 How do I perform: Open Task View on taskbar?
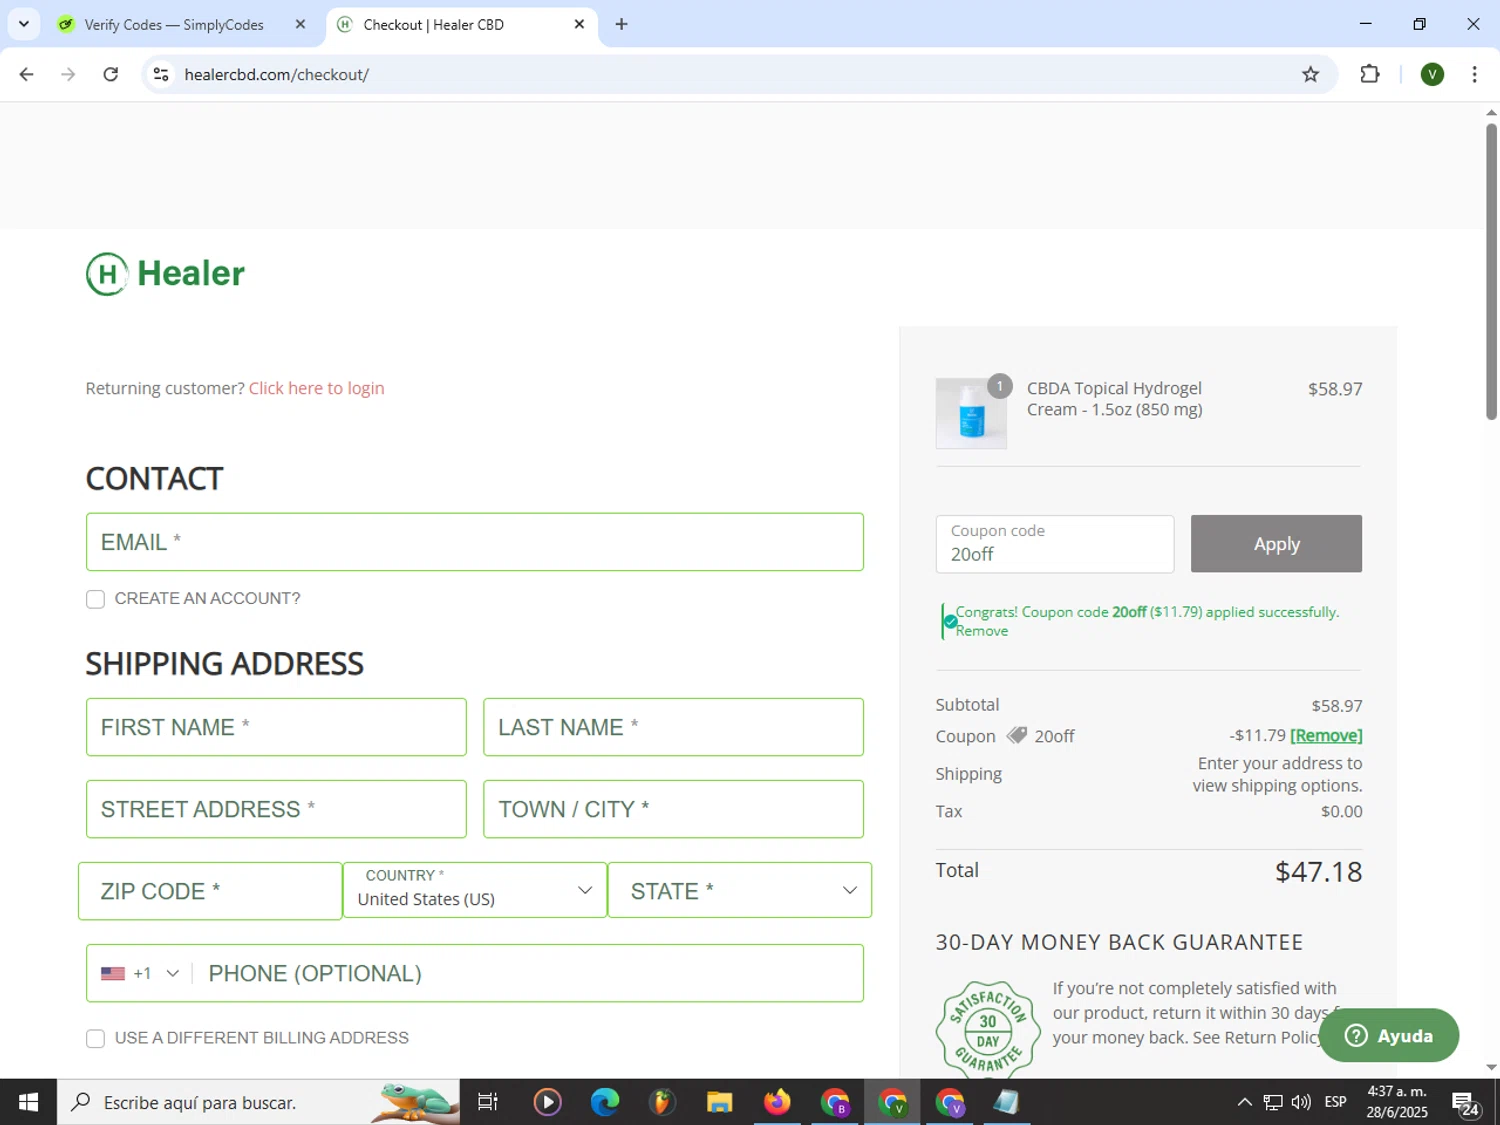[488, 1102]
